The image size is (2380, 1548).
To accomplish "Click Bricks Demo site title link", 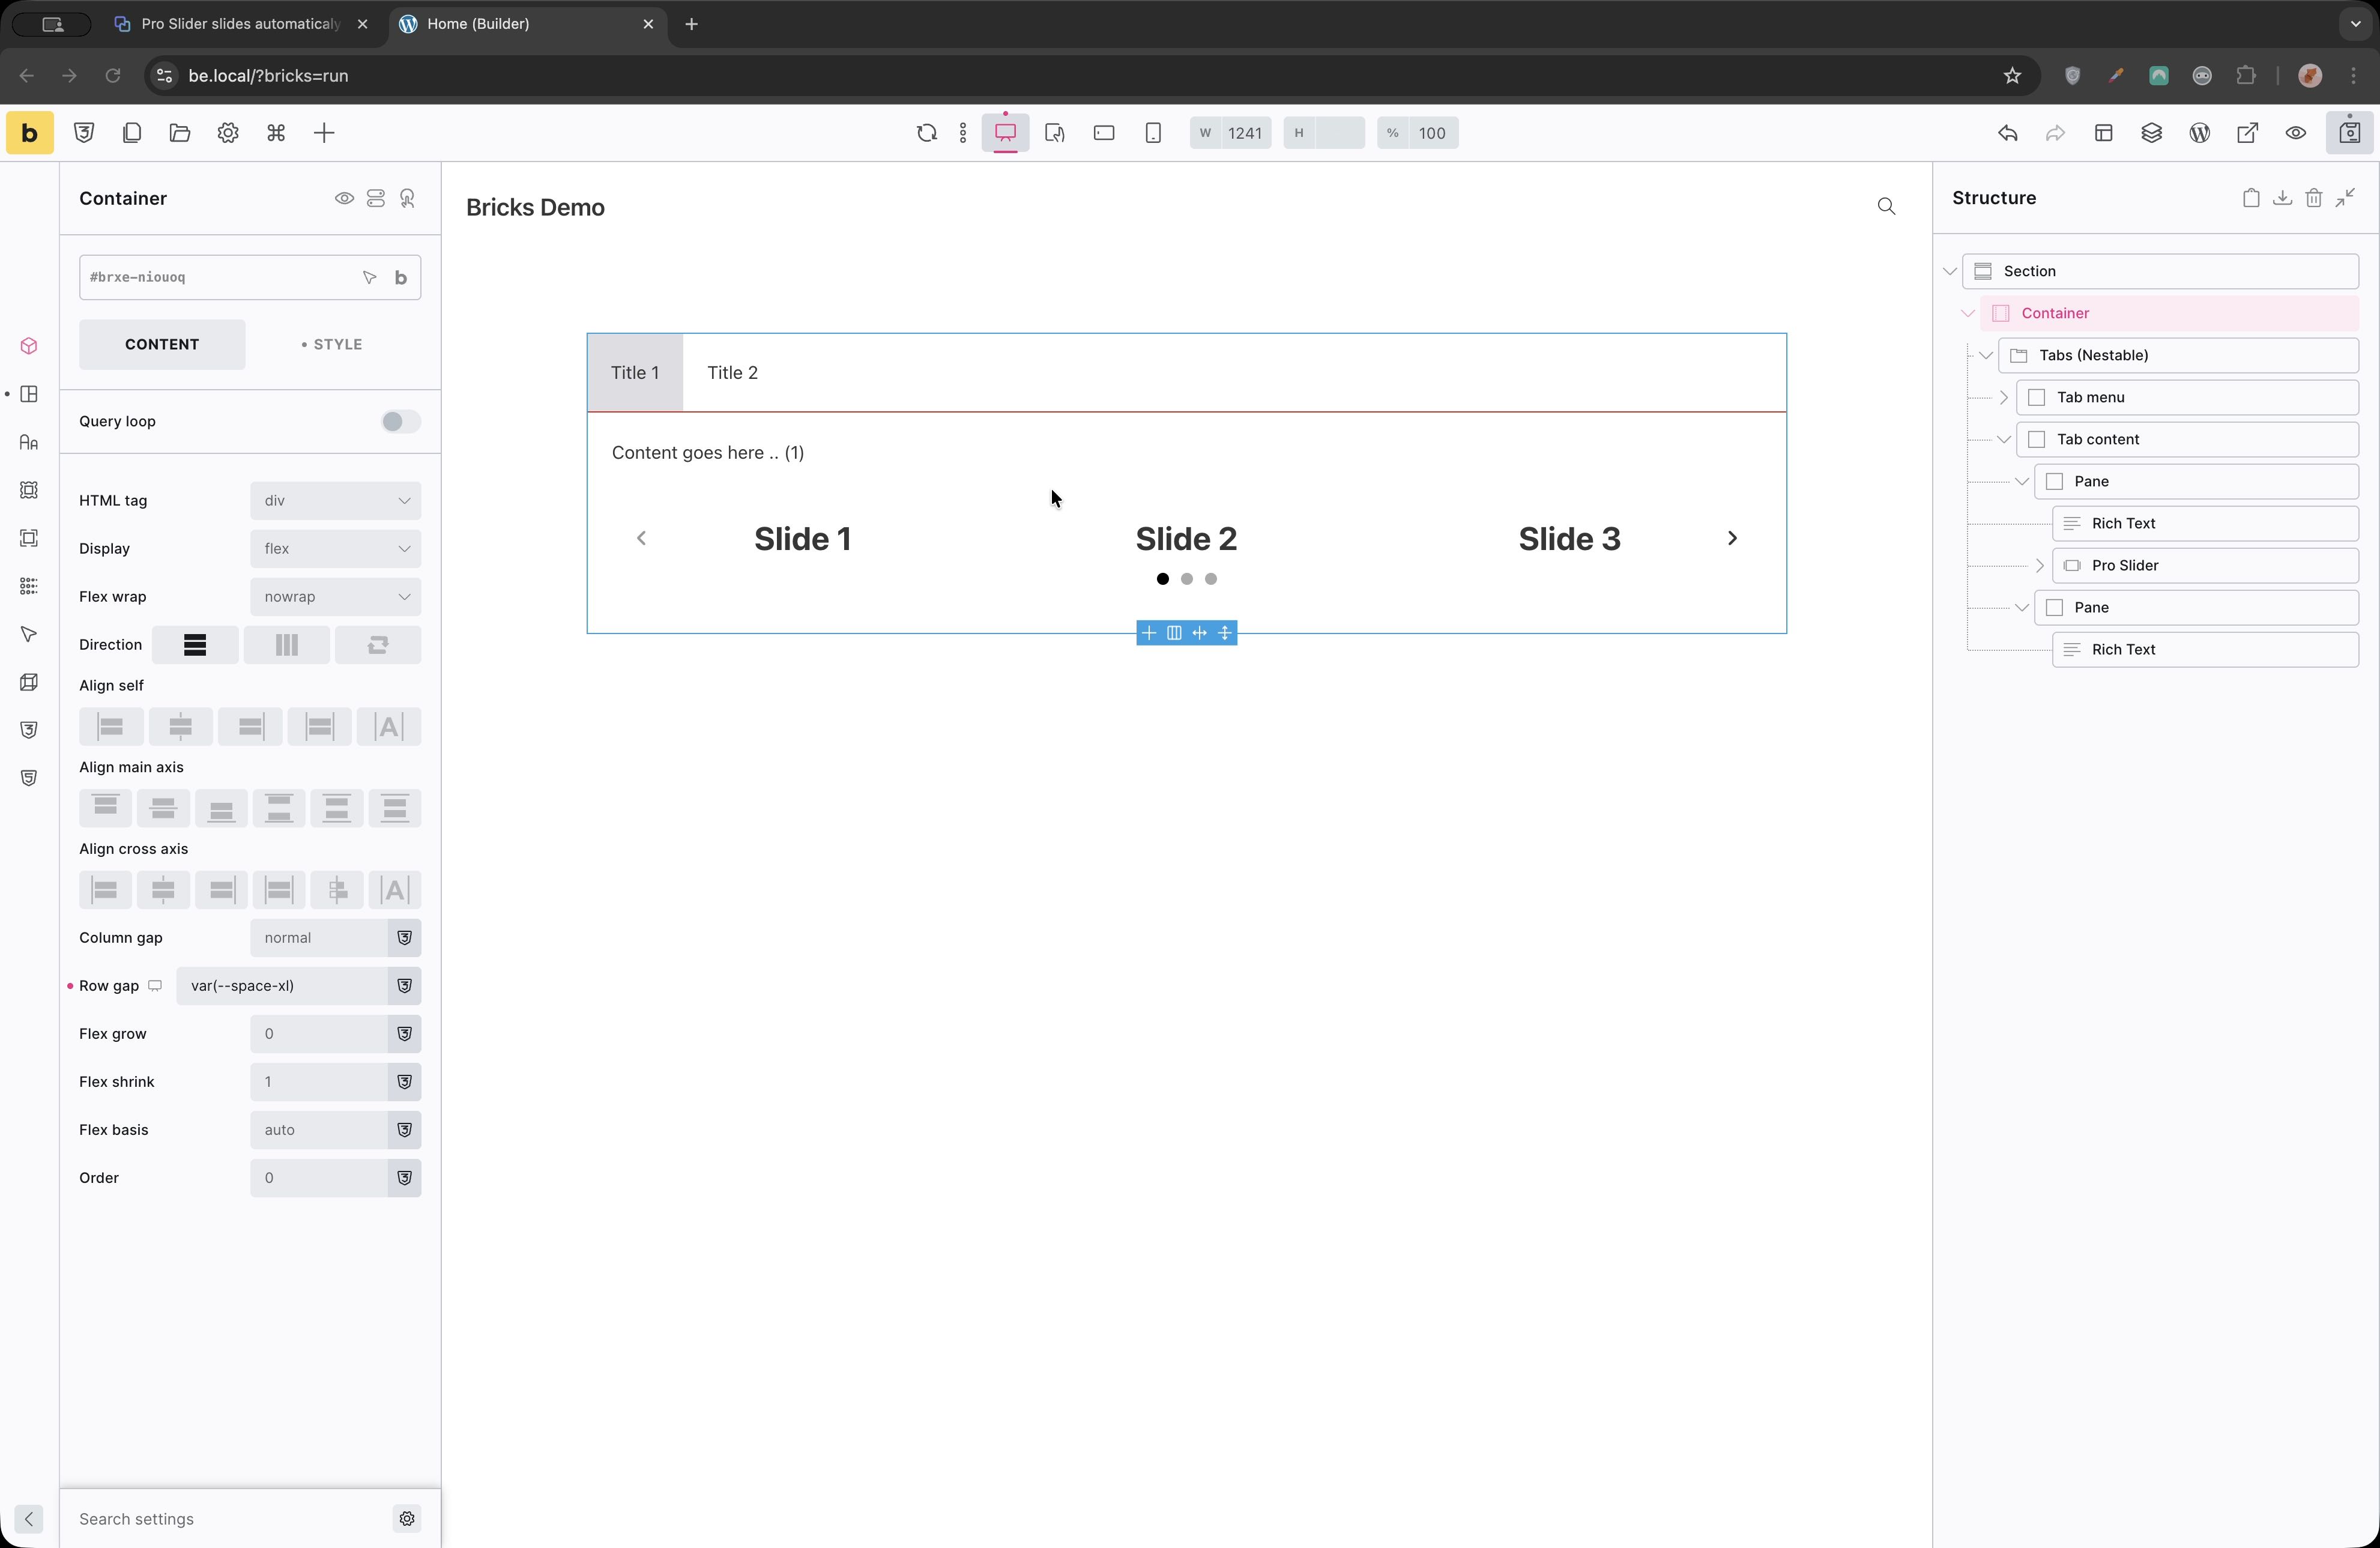I will click(536, 208).
